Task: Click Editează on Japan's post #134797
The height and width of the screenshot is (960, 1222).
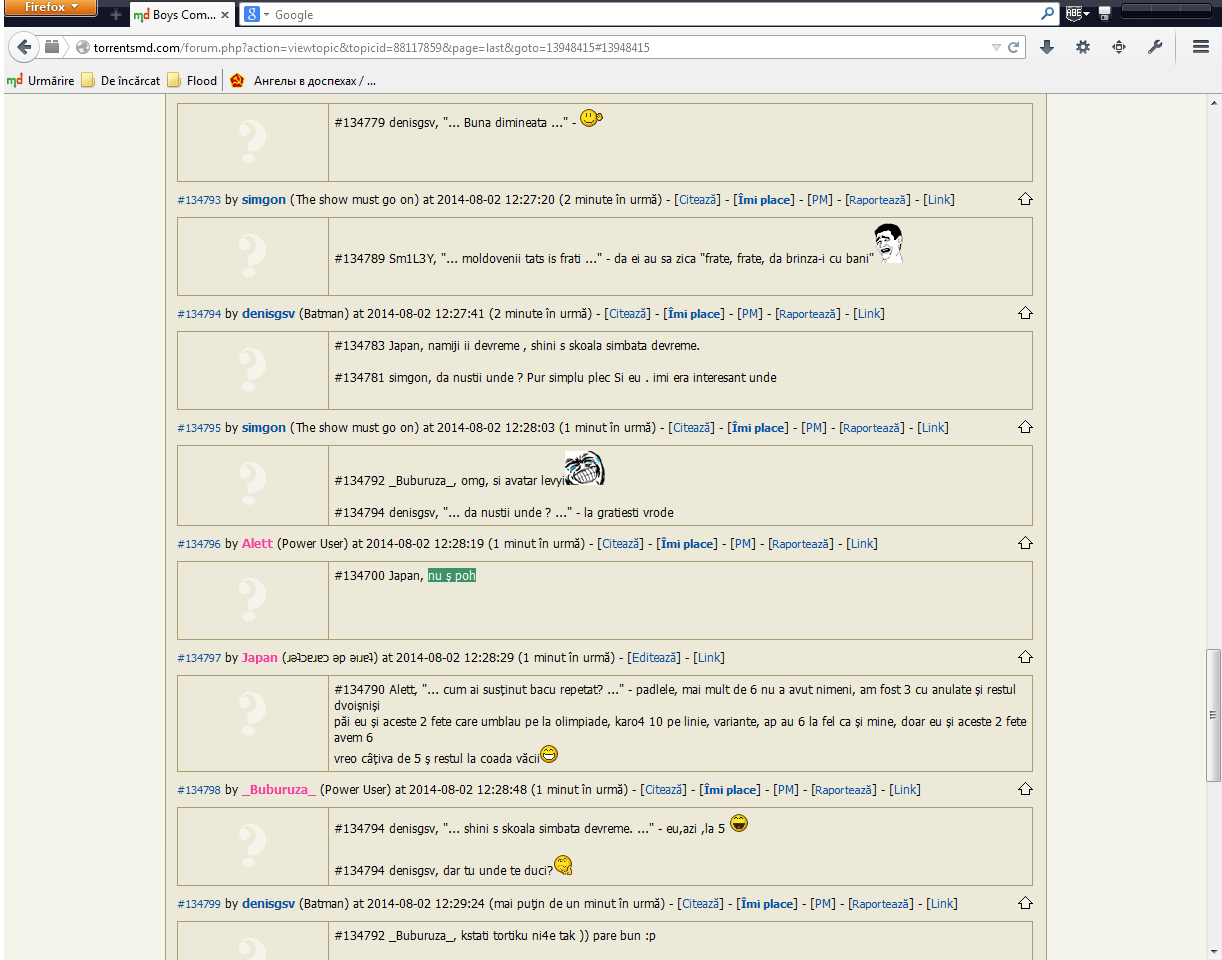Action: (x=654, y=658)
